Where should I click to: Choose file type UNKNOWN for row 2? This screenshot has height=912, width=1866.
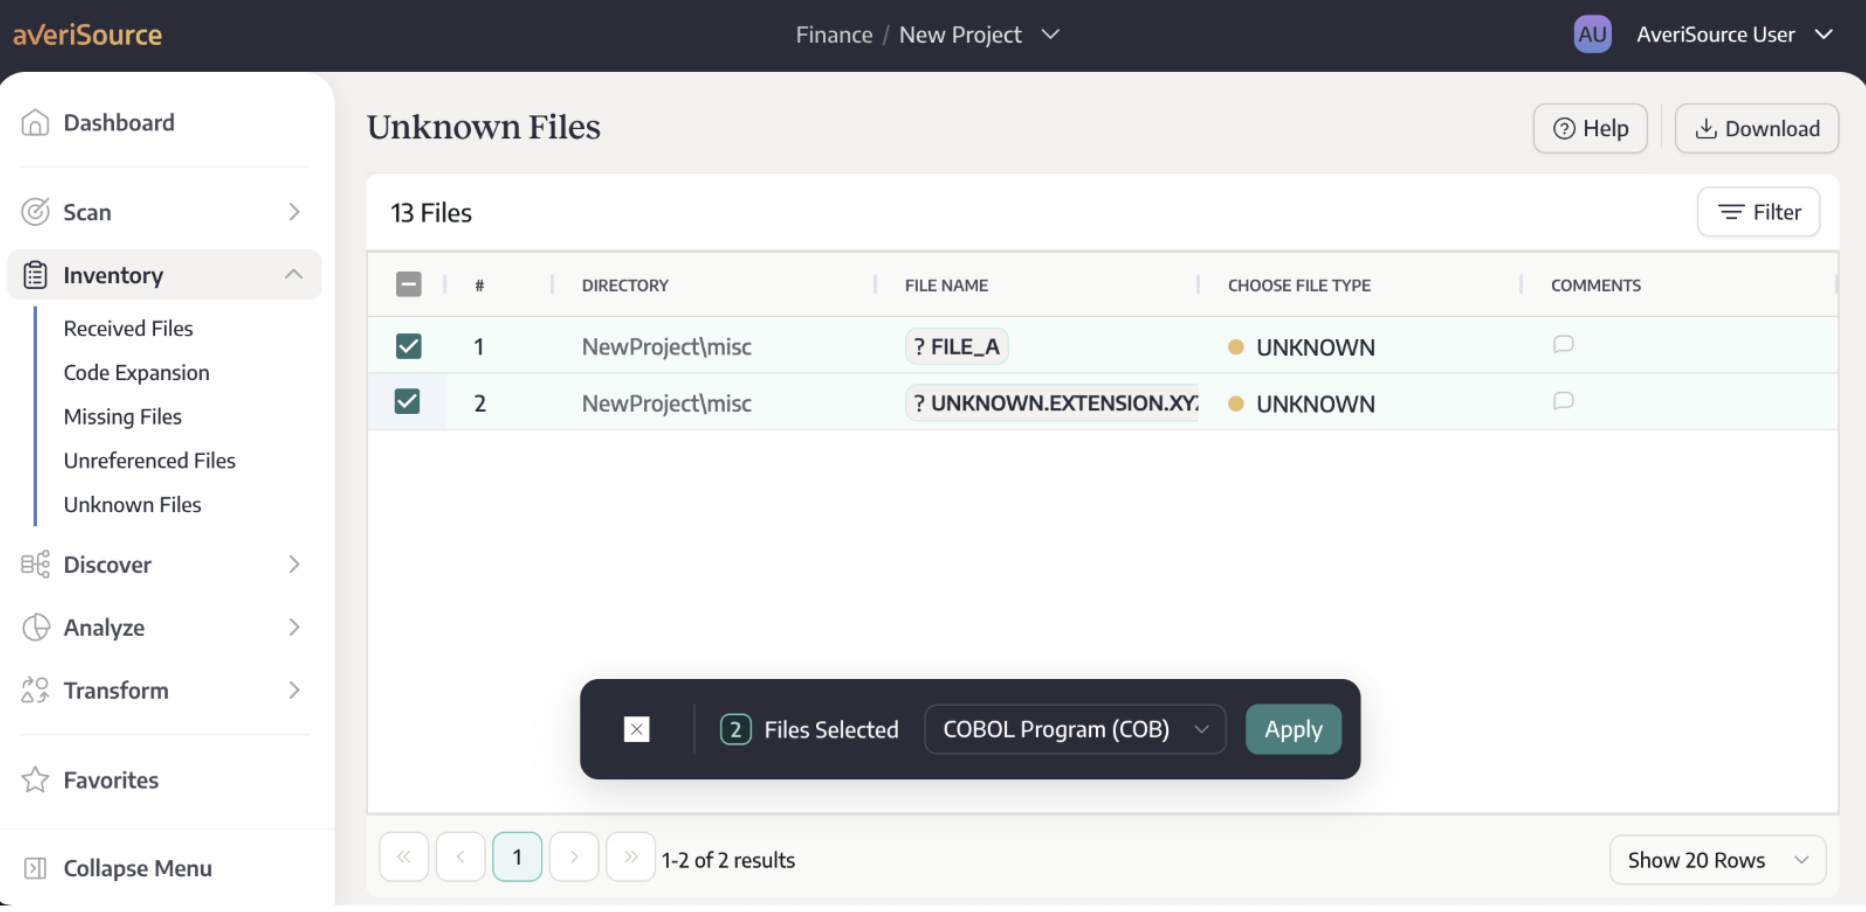point(1302,404)
